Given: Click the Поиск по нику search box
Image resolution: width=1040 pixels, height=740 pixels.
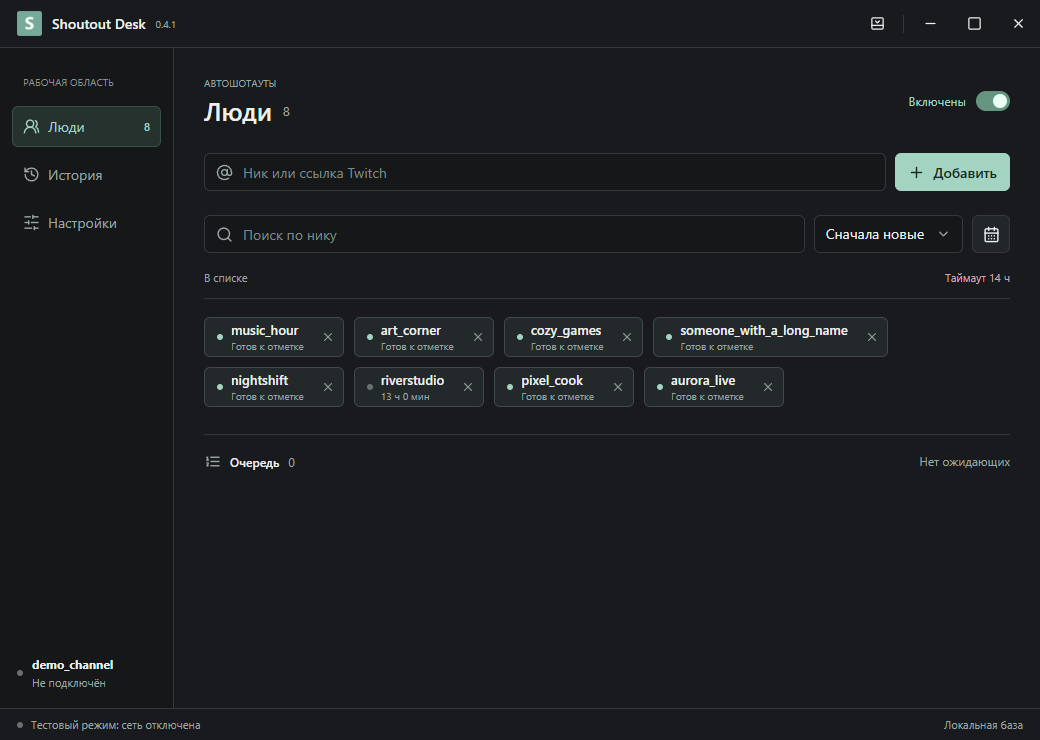Looking at the screenshot, I should point(504,234).
